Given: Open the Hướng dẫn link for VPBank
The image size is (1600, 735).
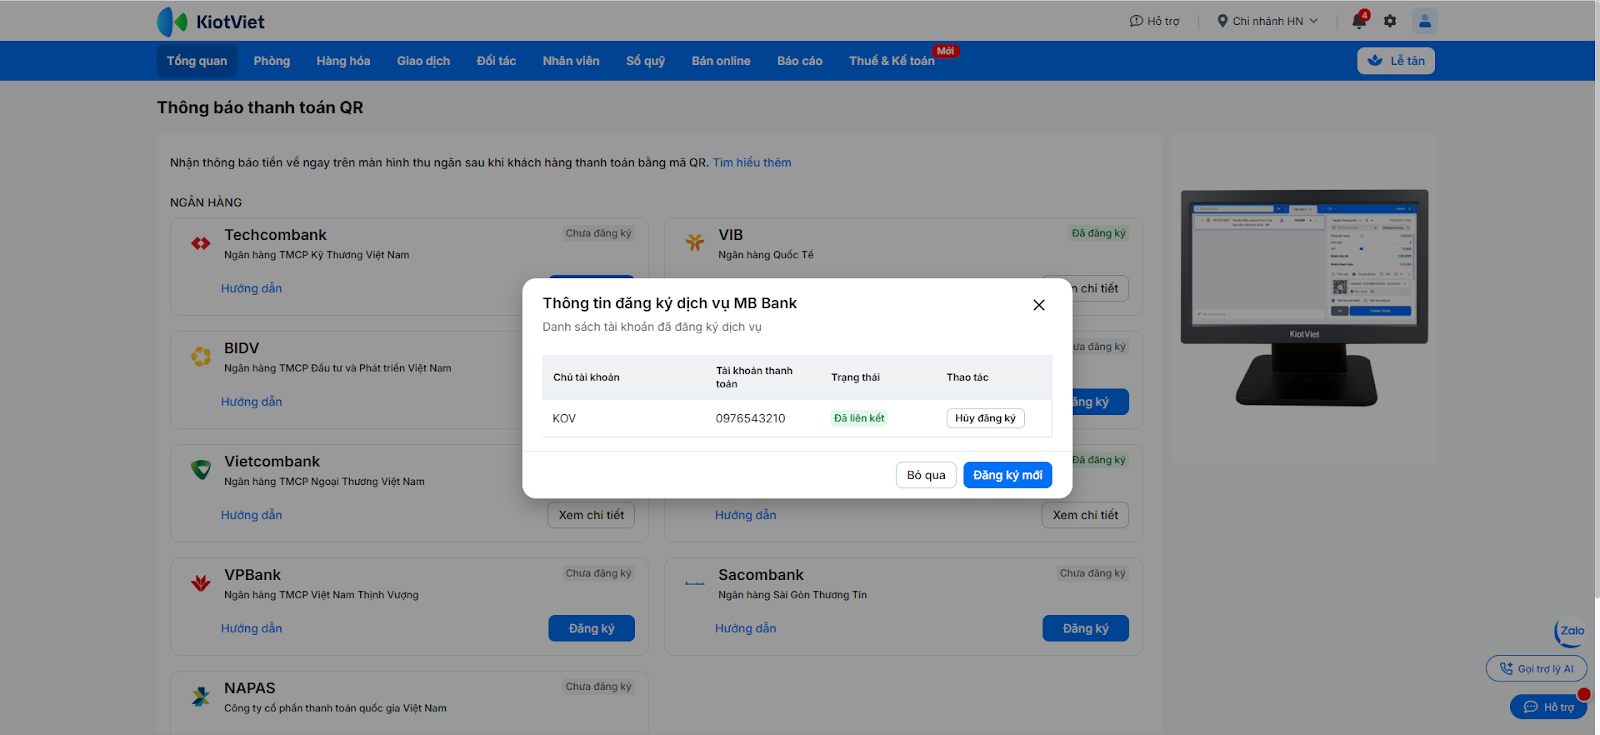Looking at the screenshot, I should 252,628.
